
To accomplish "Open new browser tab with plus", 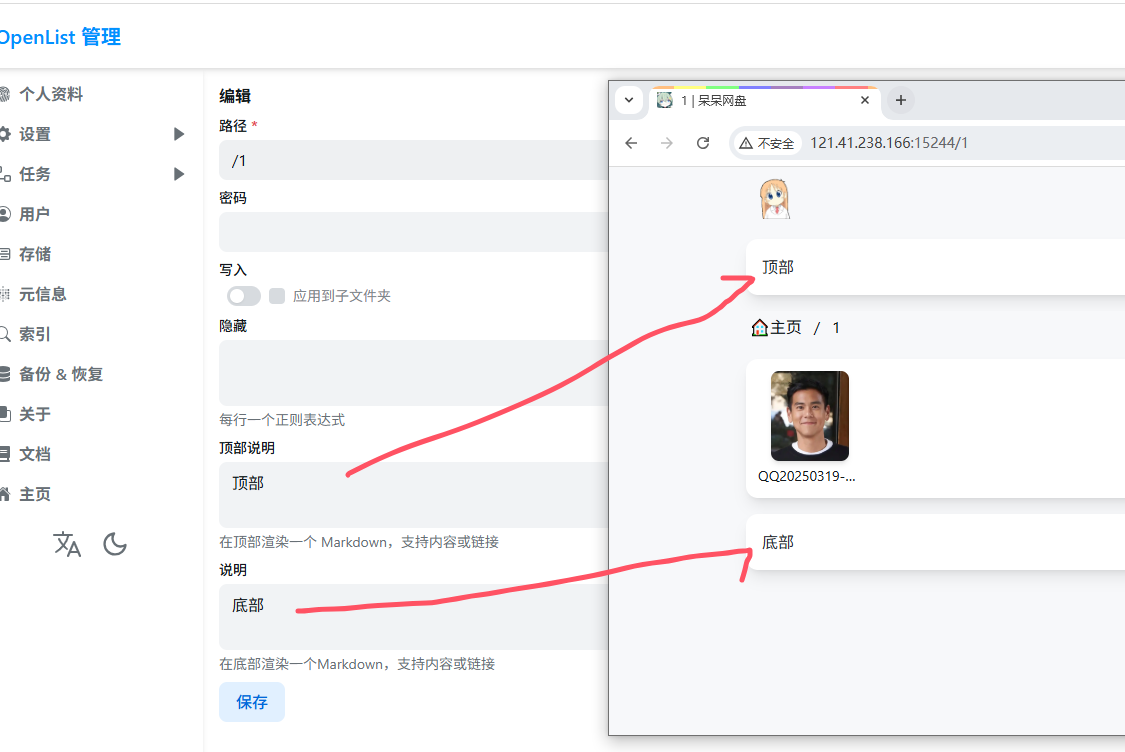I will tap(900, 100).
